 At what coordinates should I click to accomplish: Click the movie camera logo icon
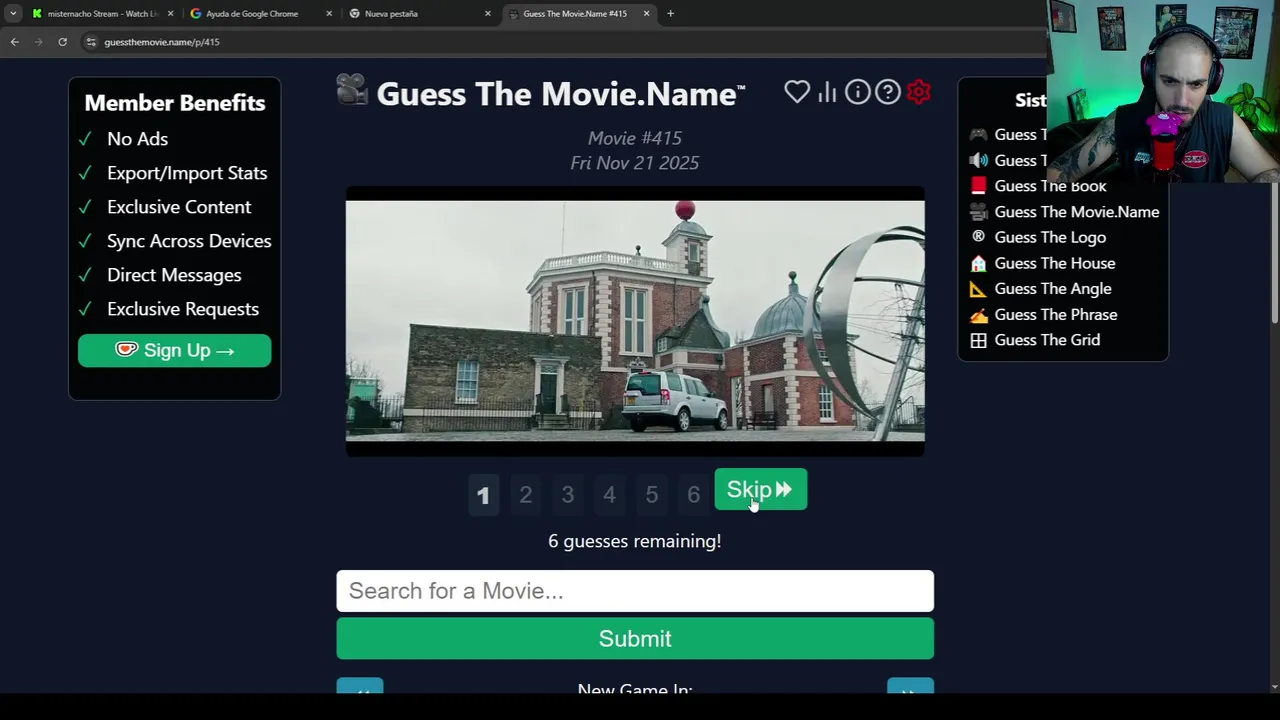pos(352,90)
